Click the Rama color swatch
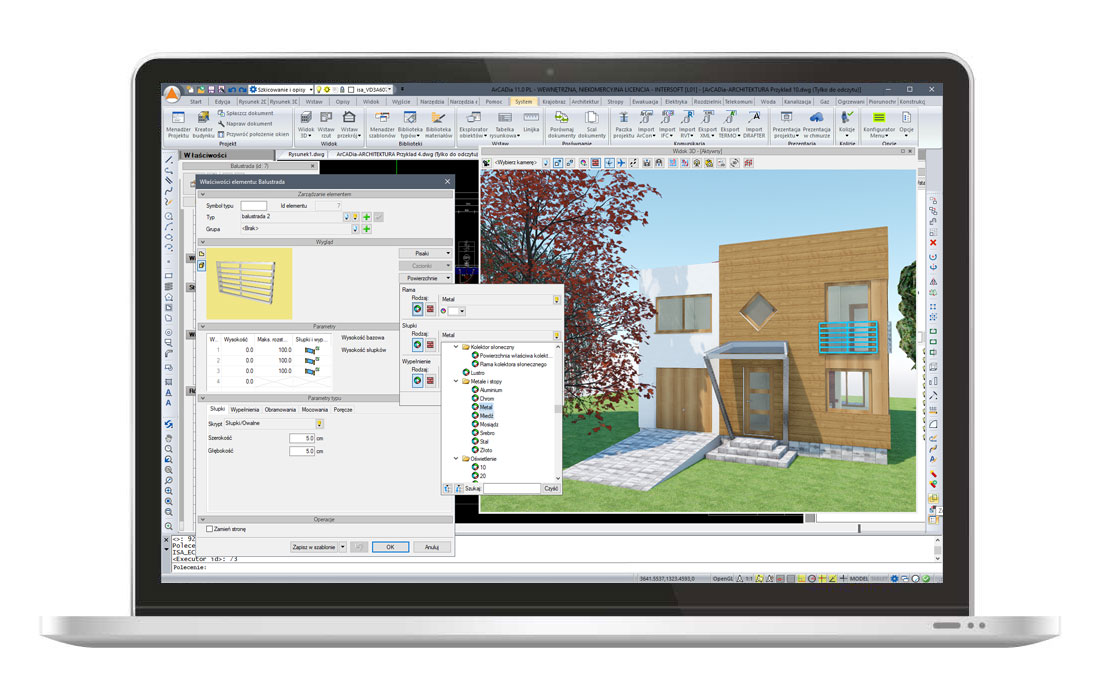Image resolution: width=1100 pixels, height=700 pixels. (x=453, y=311)
